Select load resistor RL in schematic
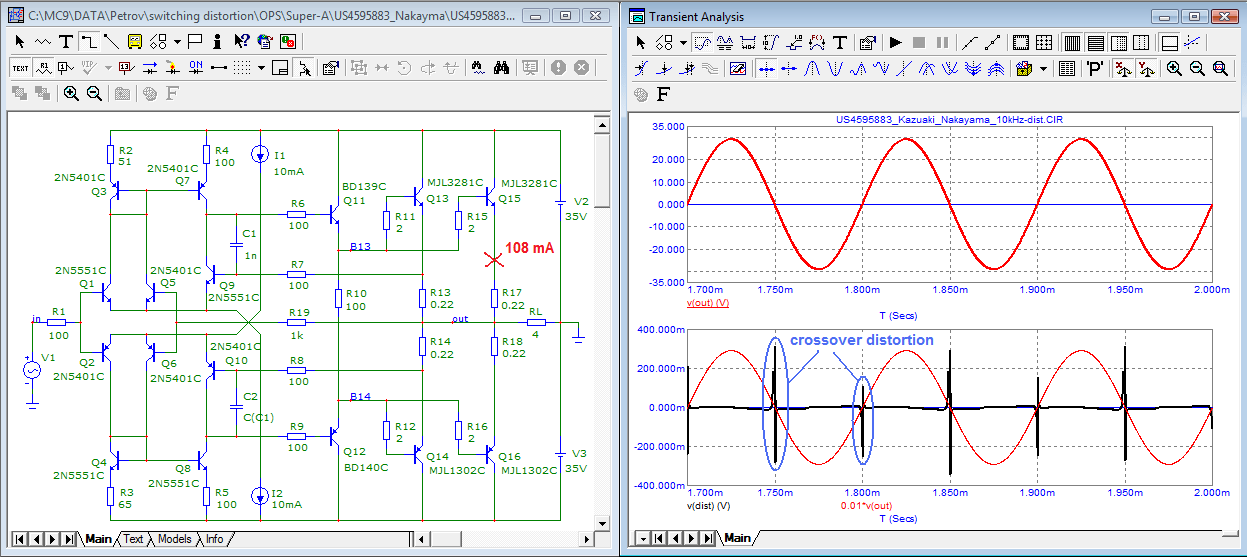 click(x=536, y=322)
